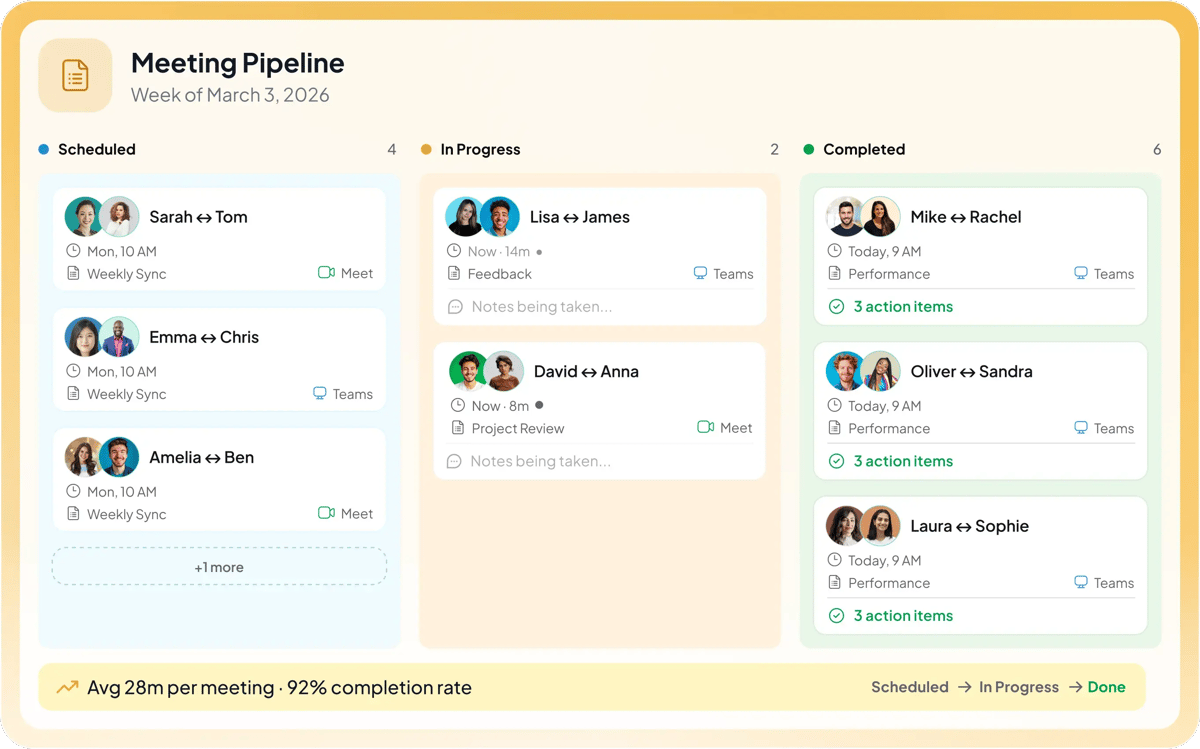Expand the +1 more scheduled meetings
This screenshot has width=1200, height=749.
point(219,567)
